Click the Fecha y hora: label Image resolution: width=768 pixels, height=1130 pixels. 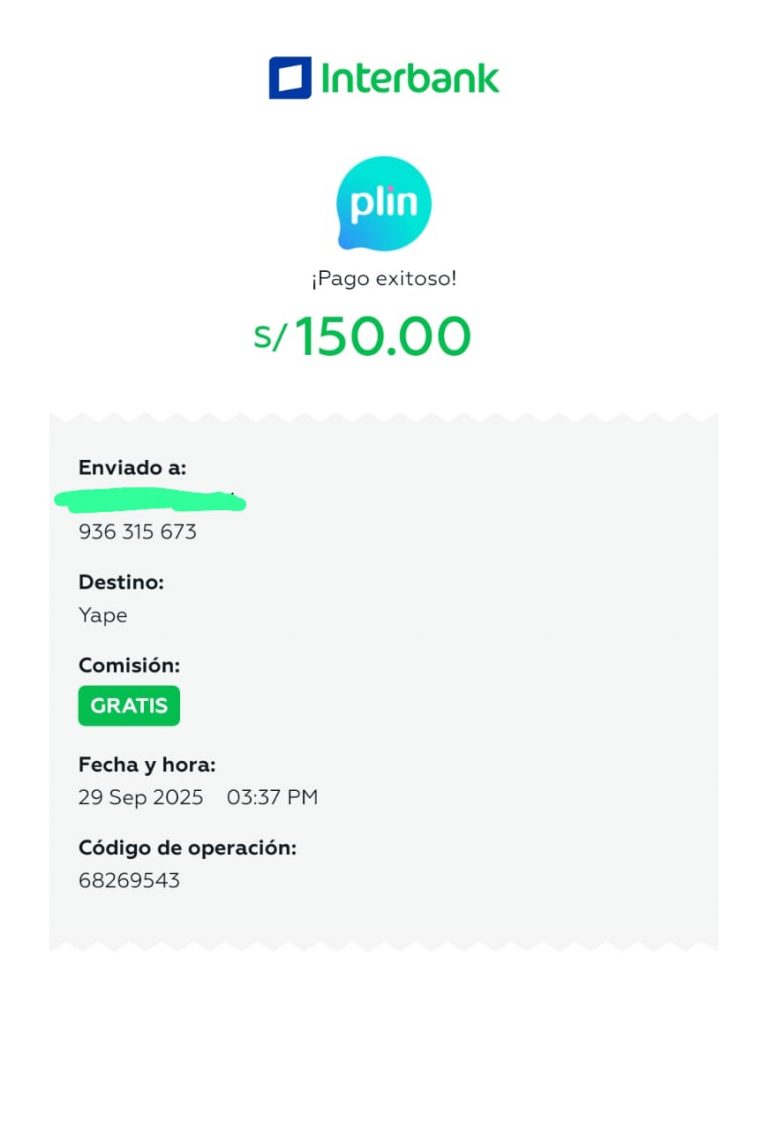point(147,765)
